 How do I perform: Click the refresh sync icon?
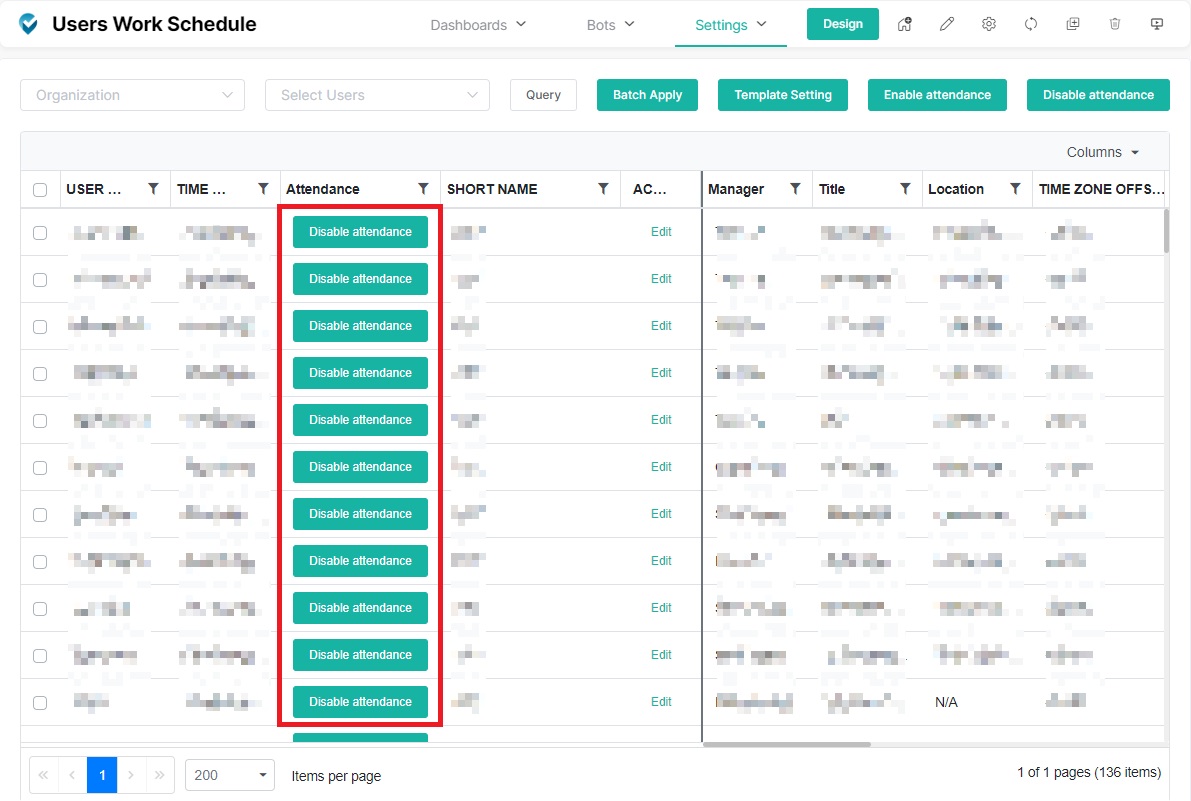click(1031, 24)
